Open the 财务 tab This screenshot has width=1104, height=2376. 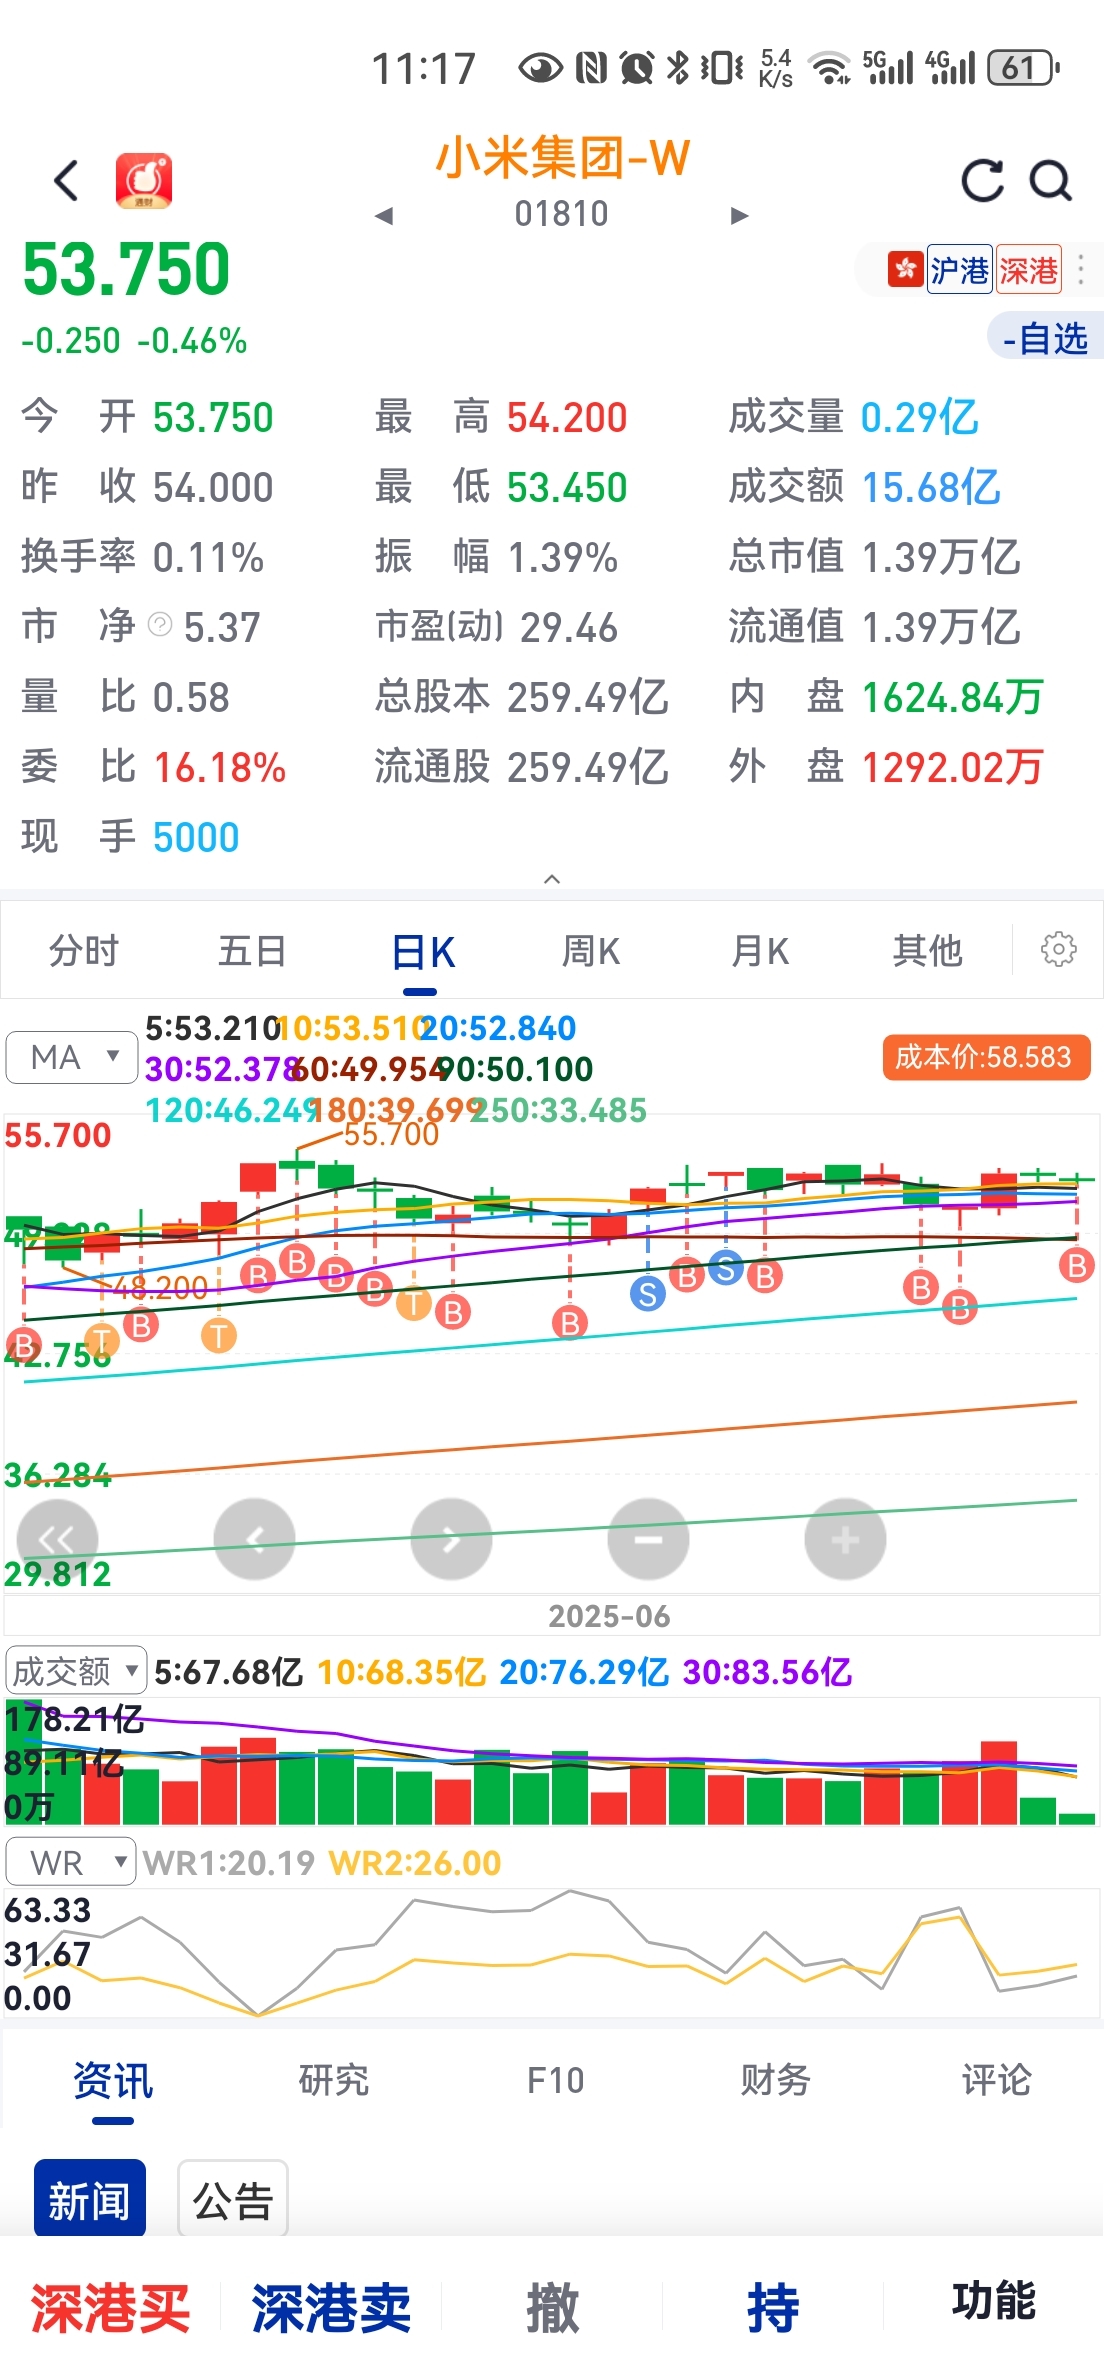click(x=775, y=2080)
